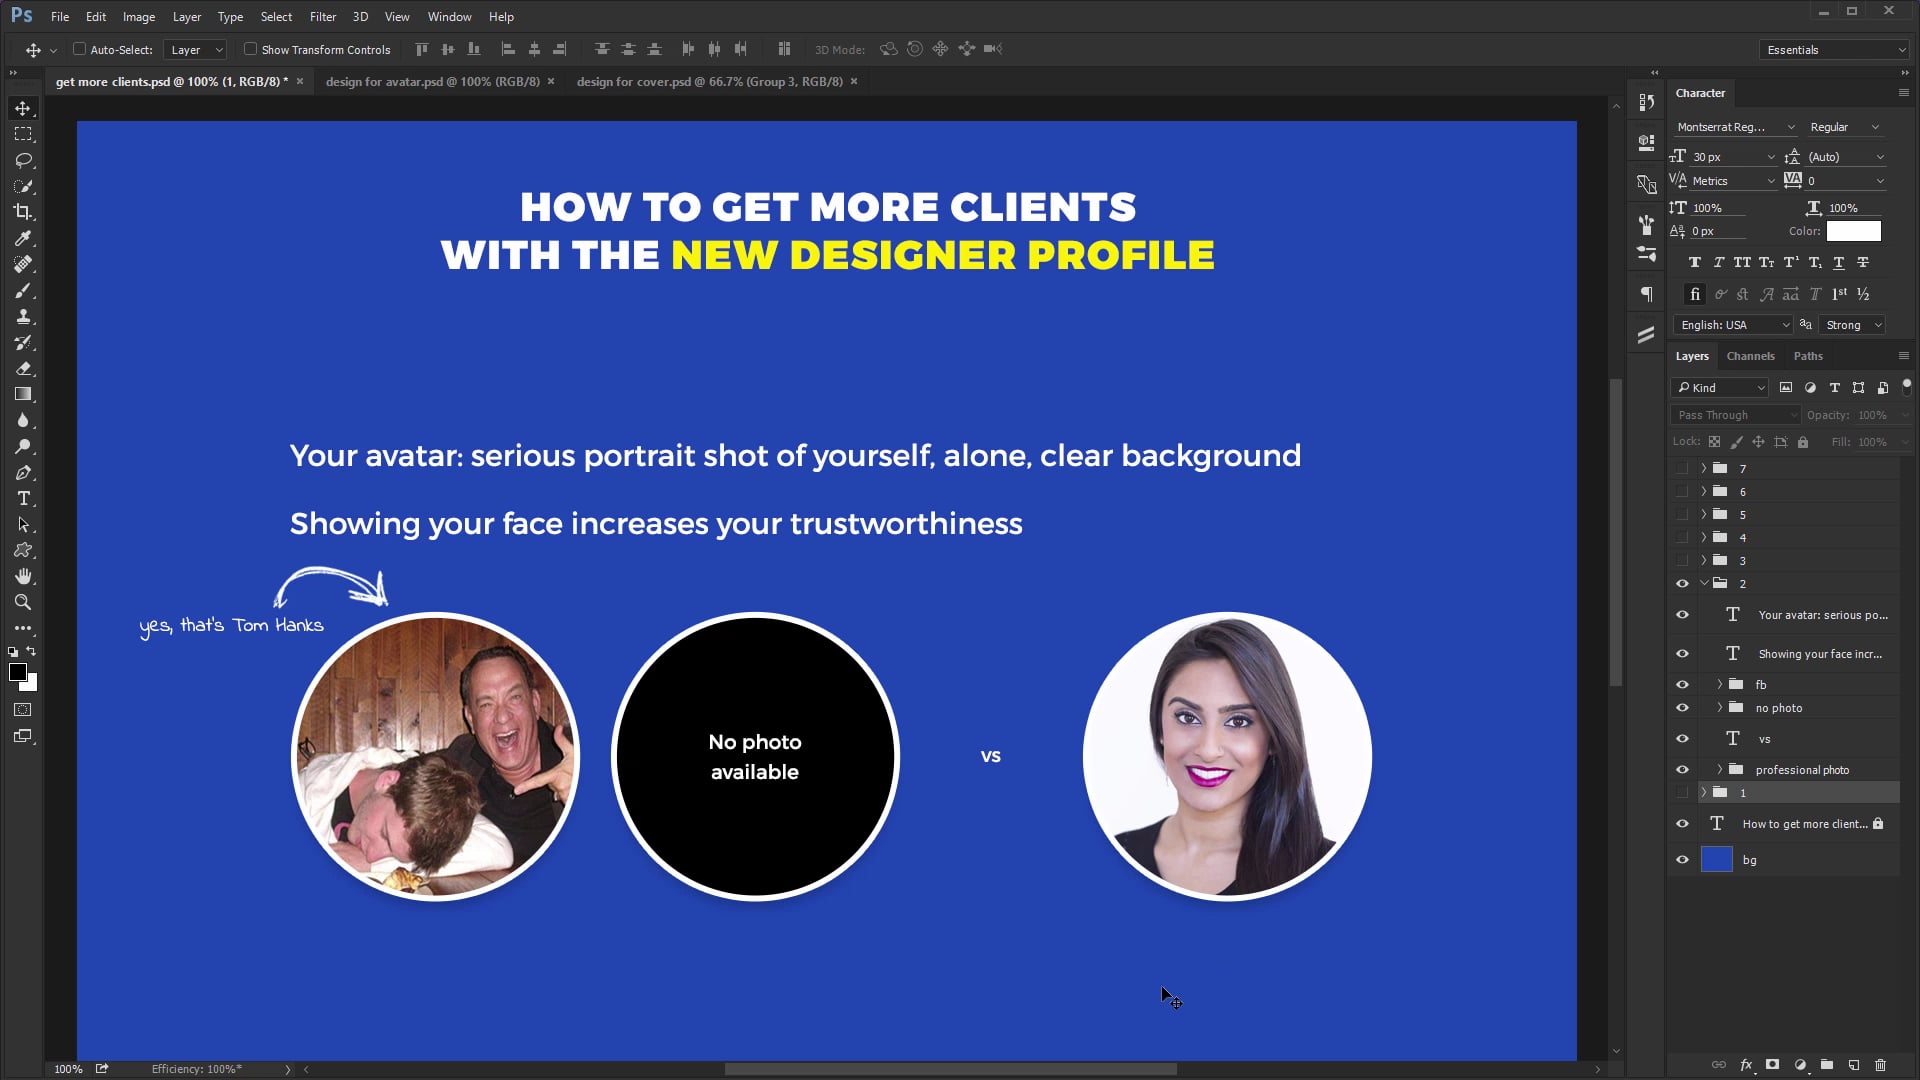Screen dimensions: 1920x1080
Task: Select the Horizontal Type tool
Action: (25, 499)
